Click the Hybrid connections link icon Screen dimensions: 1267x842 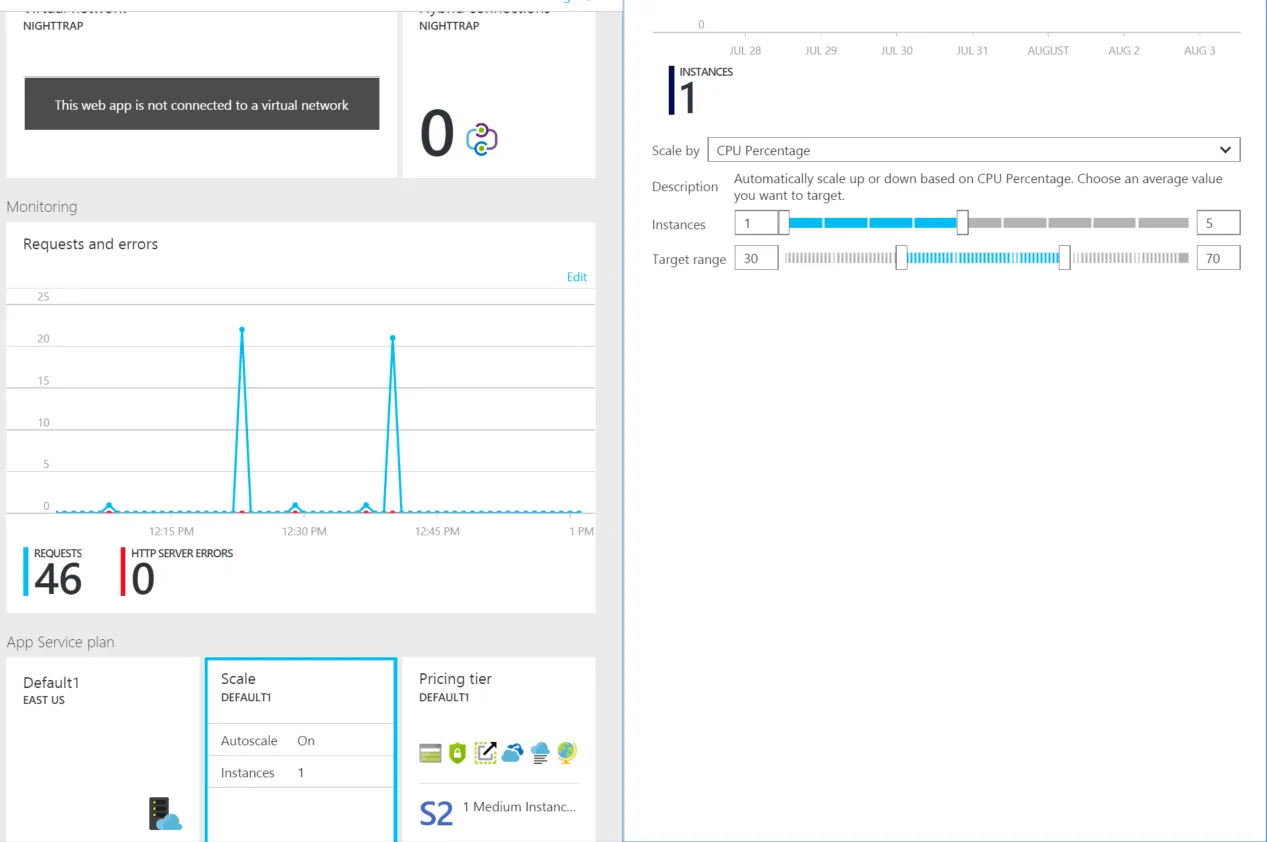(x=482, y=139)
